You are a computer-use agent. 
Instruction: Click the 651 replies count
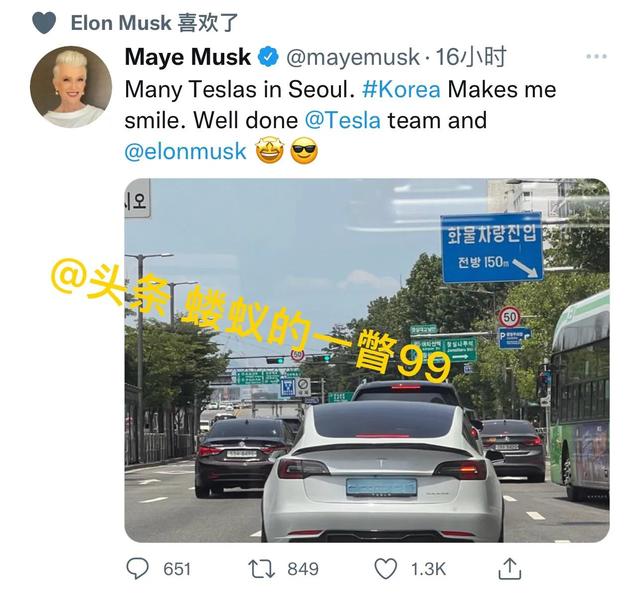(177, 569)
